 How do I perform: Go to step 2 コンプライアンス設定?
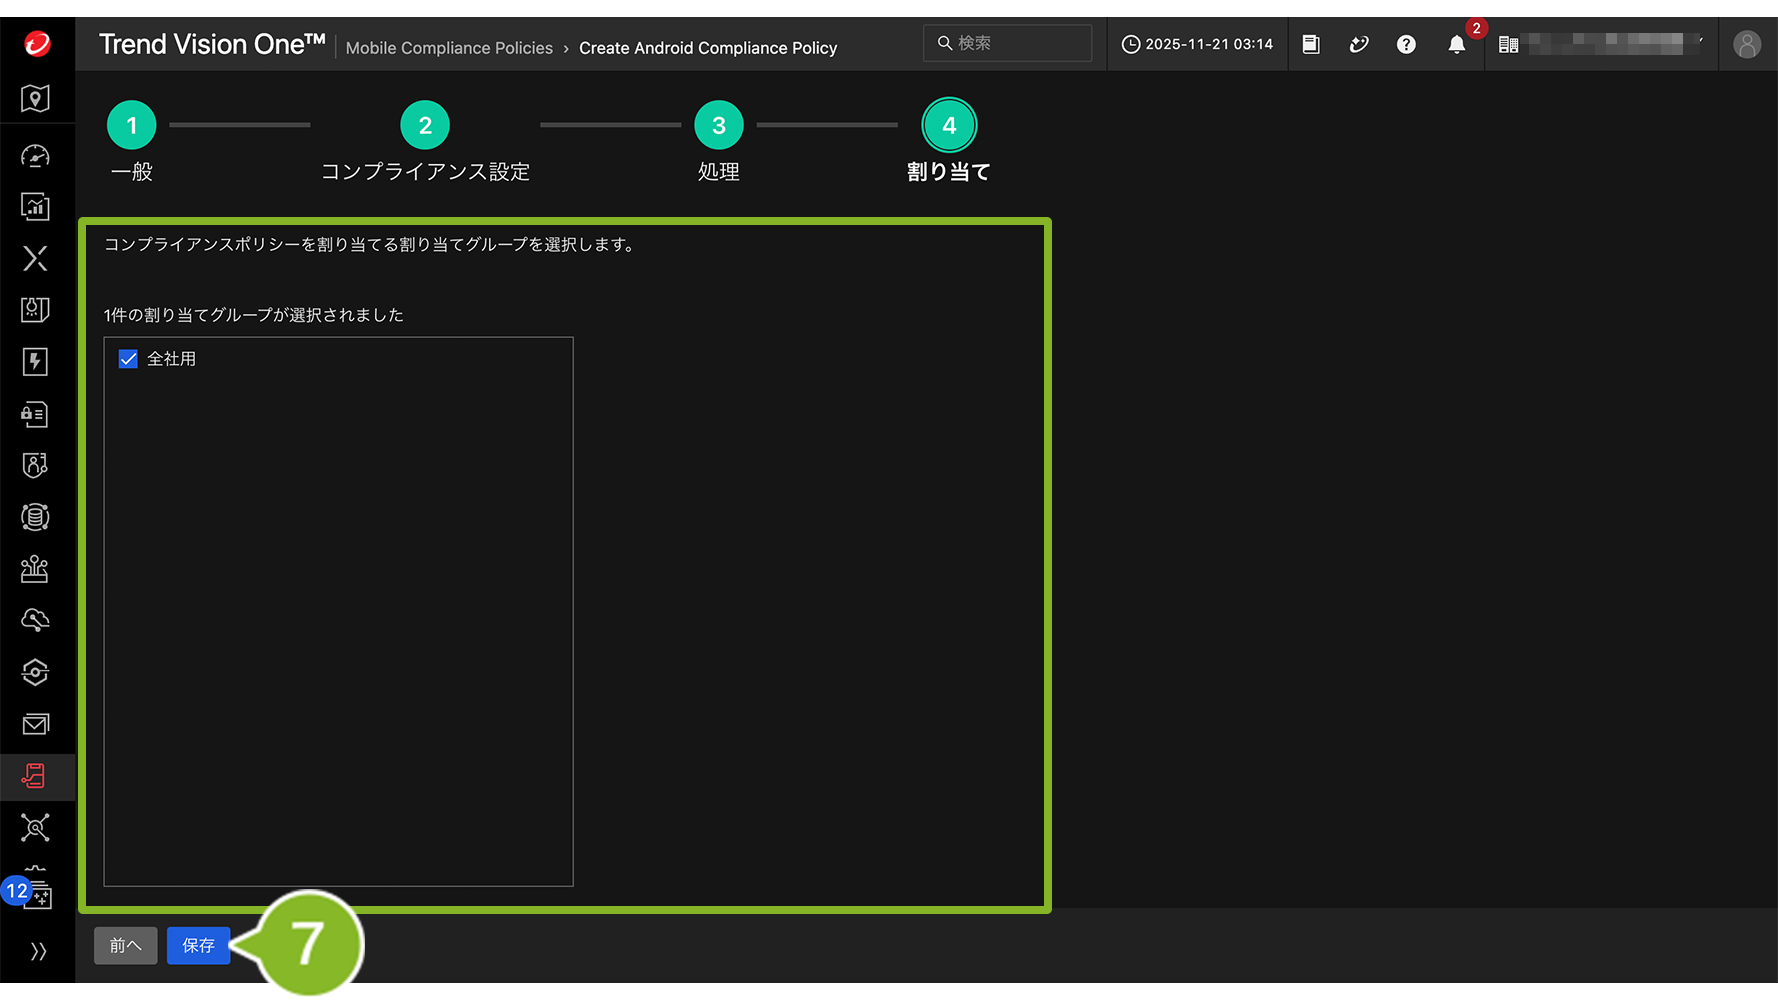click(425, 126)
